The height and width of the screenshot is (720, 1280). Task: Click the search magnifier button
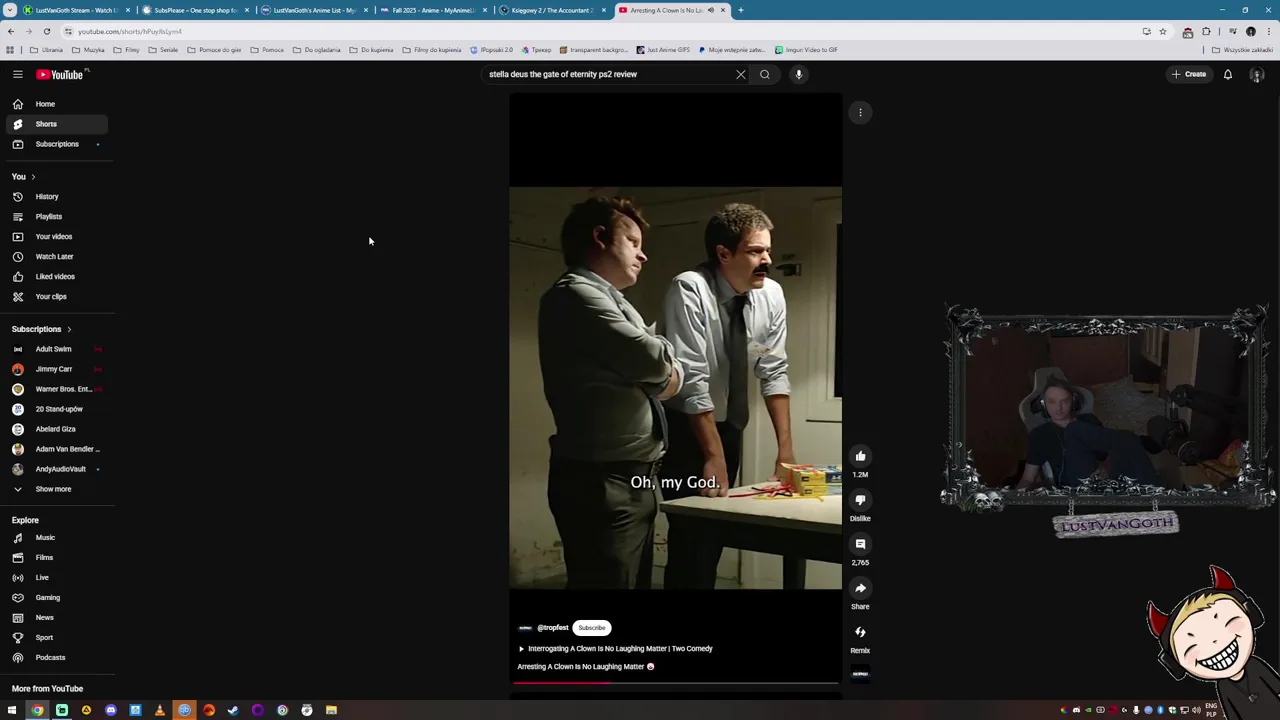click(765, 74)
